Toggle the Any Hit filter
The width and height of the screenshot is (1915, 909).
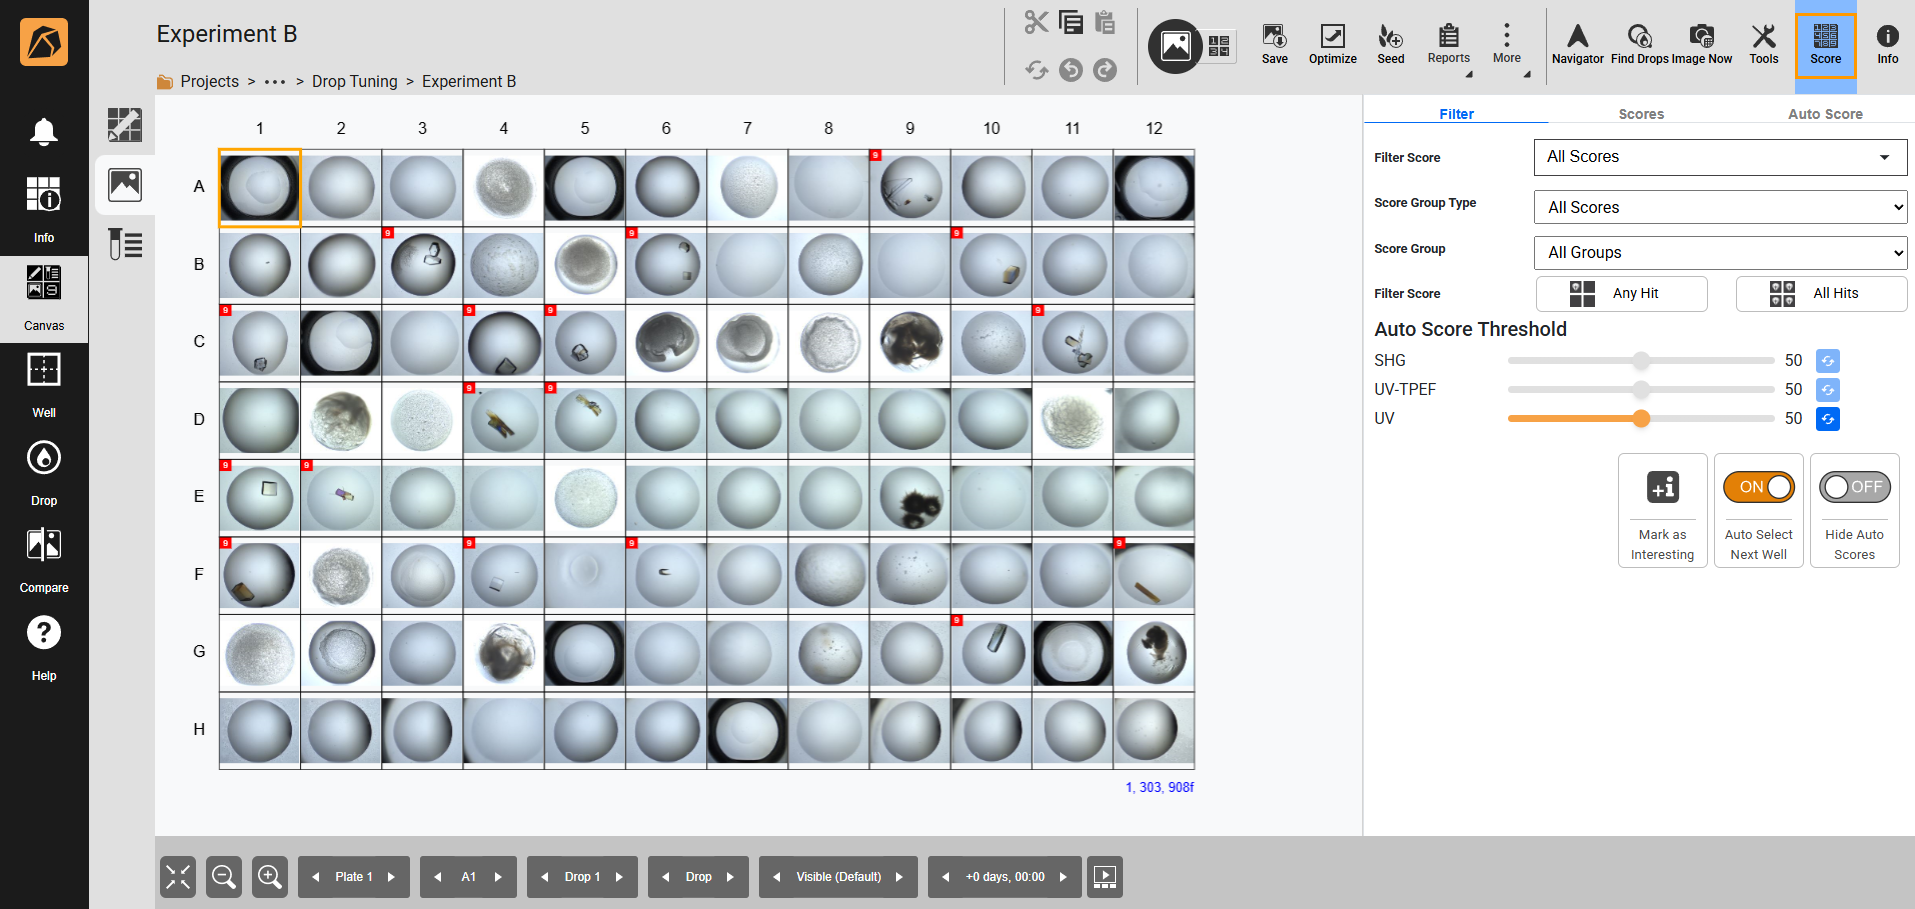1621,293
